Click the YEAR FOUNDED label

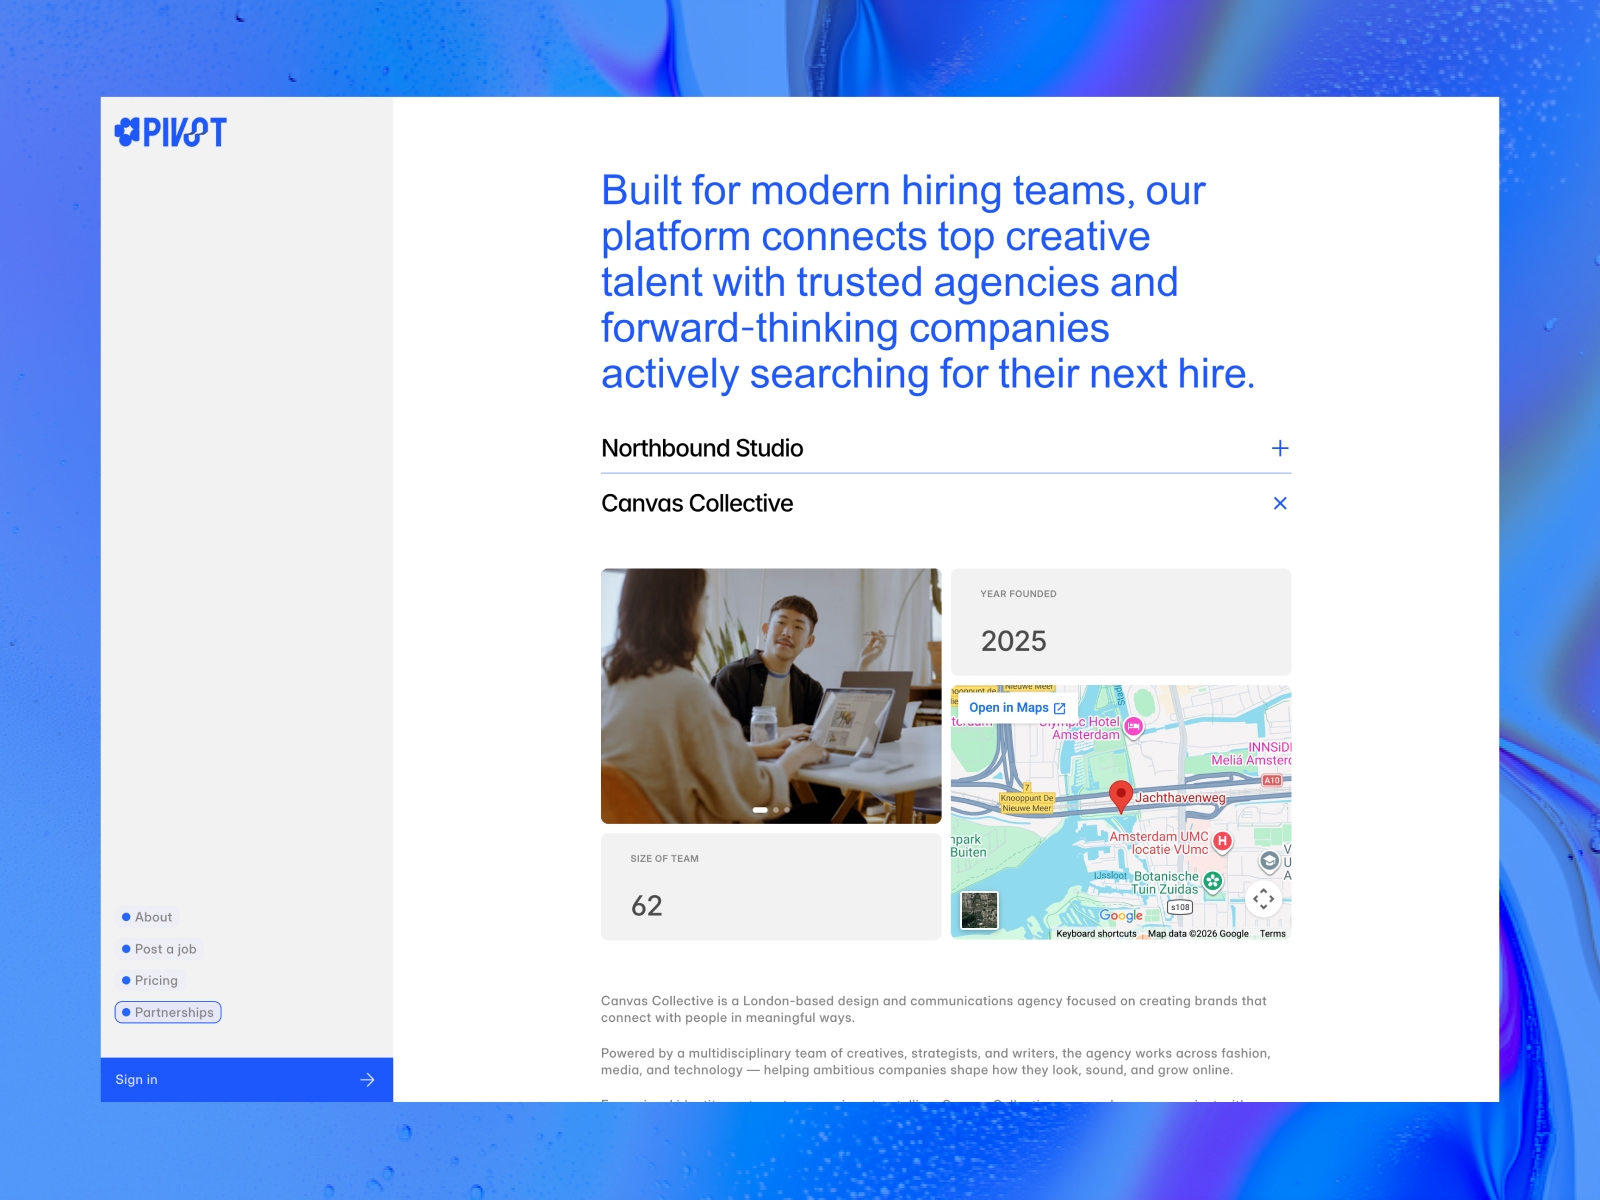(x=1019, y=594)
